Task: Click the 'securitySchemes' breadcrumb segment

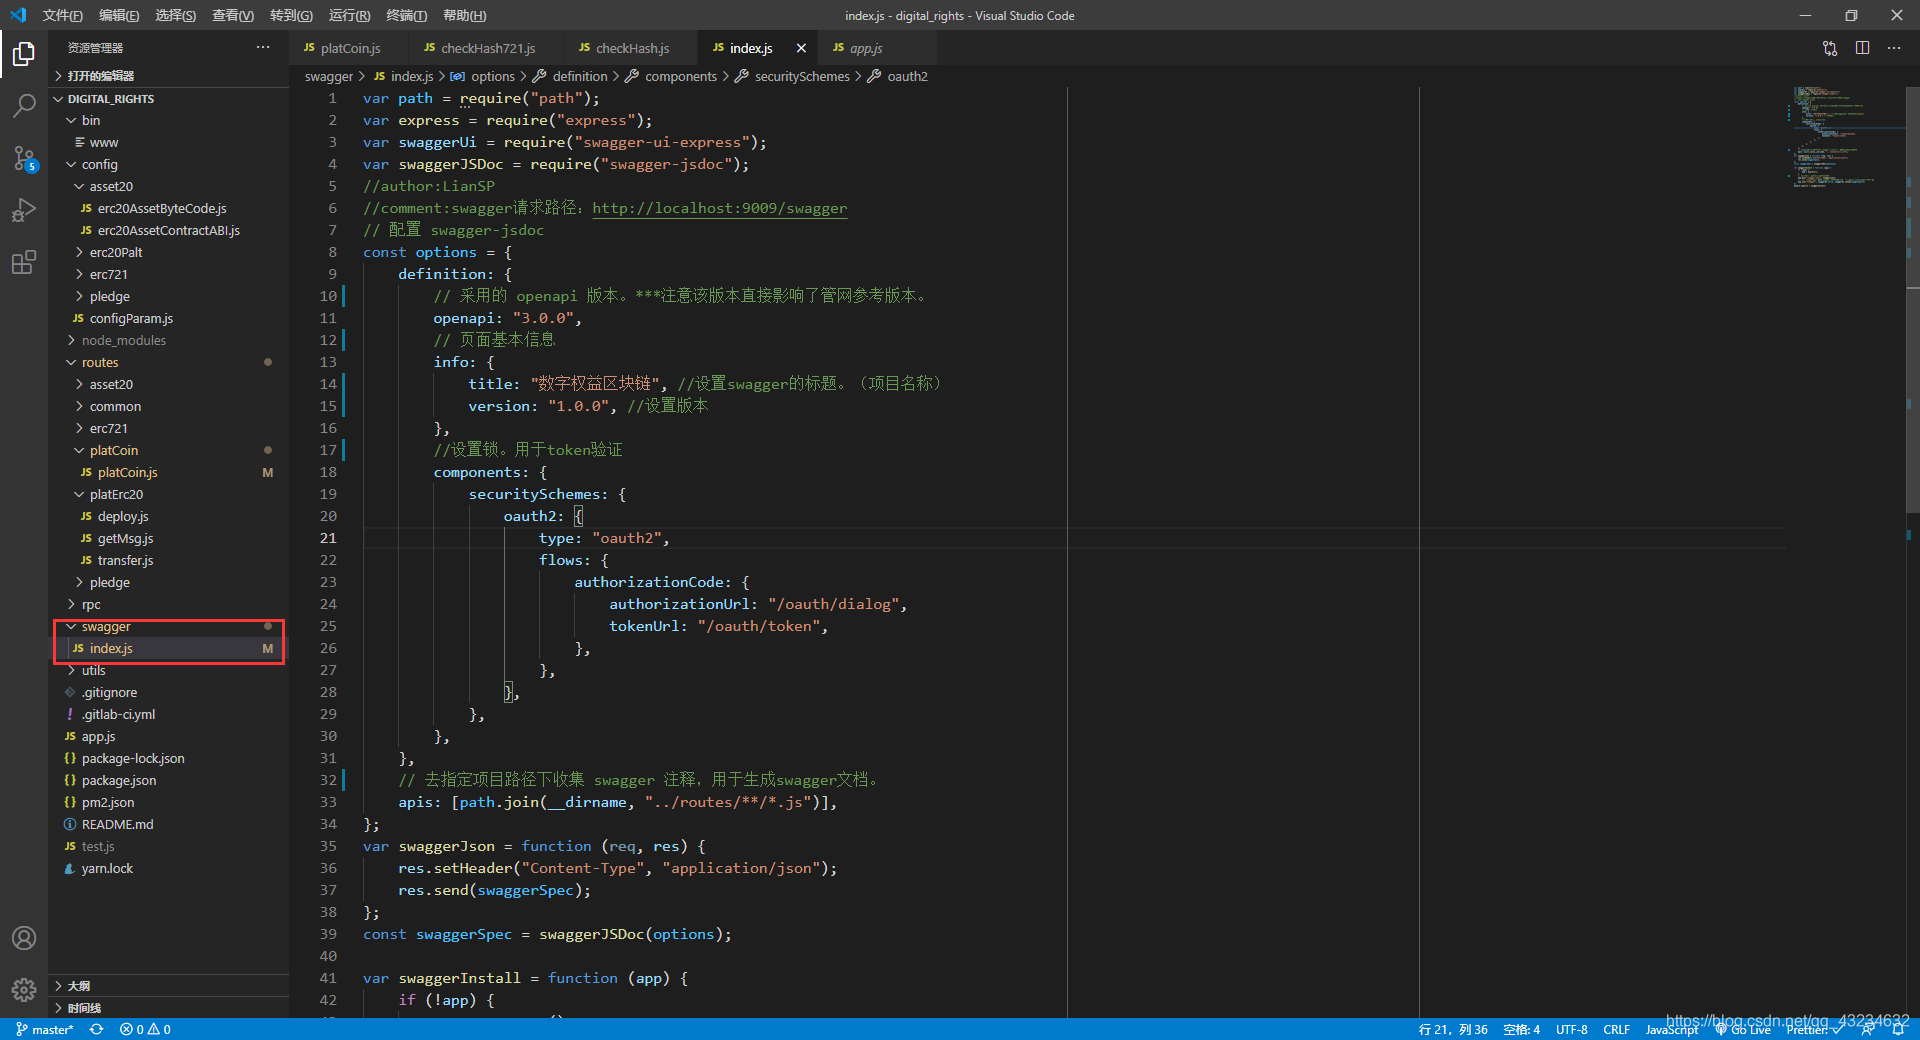Action: (x=793, y=76)
